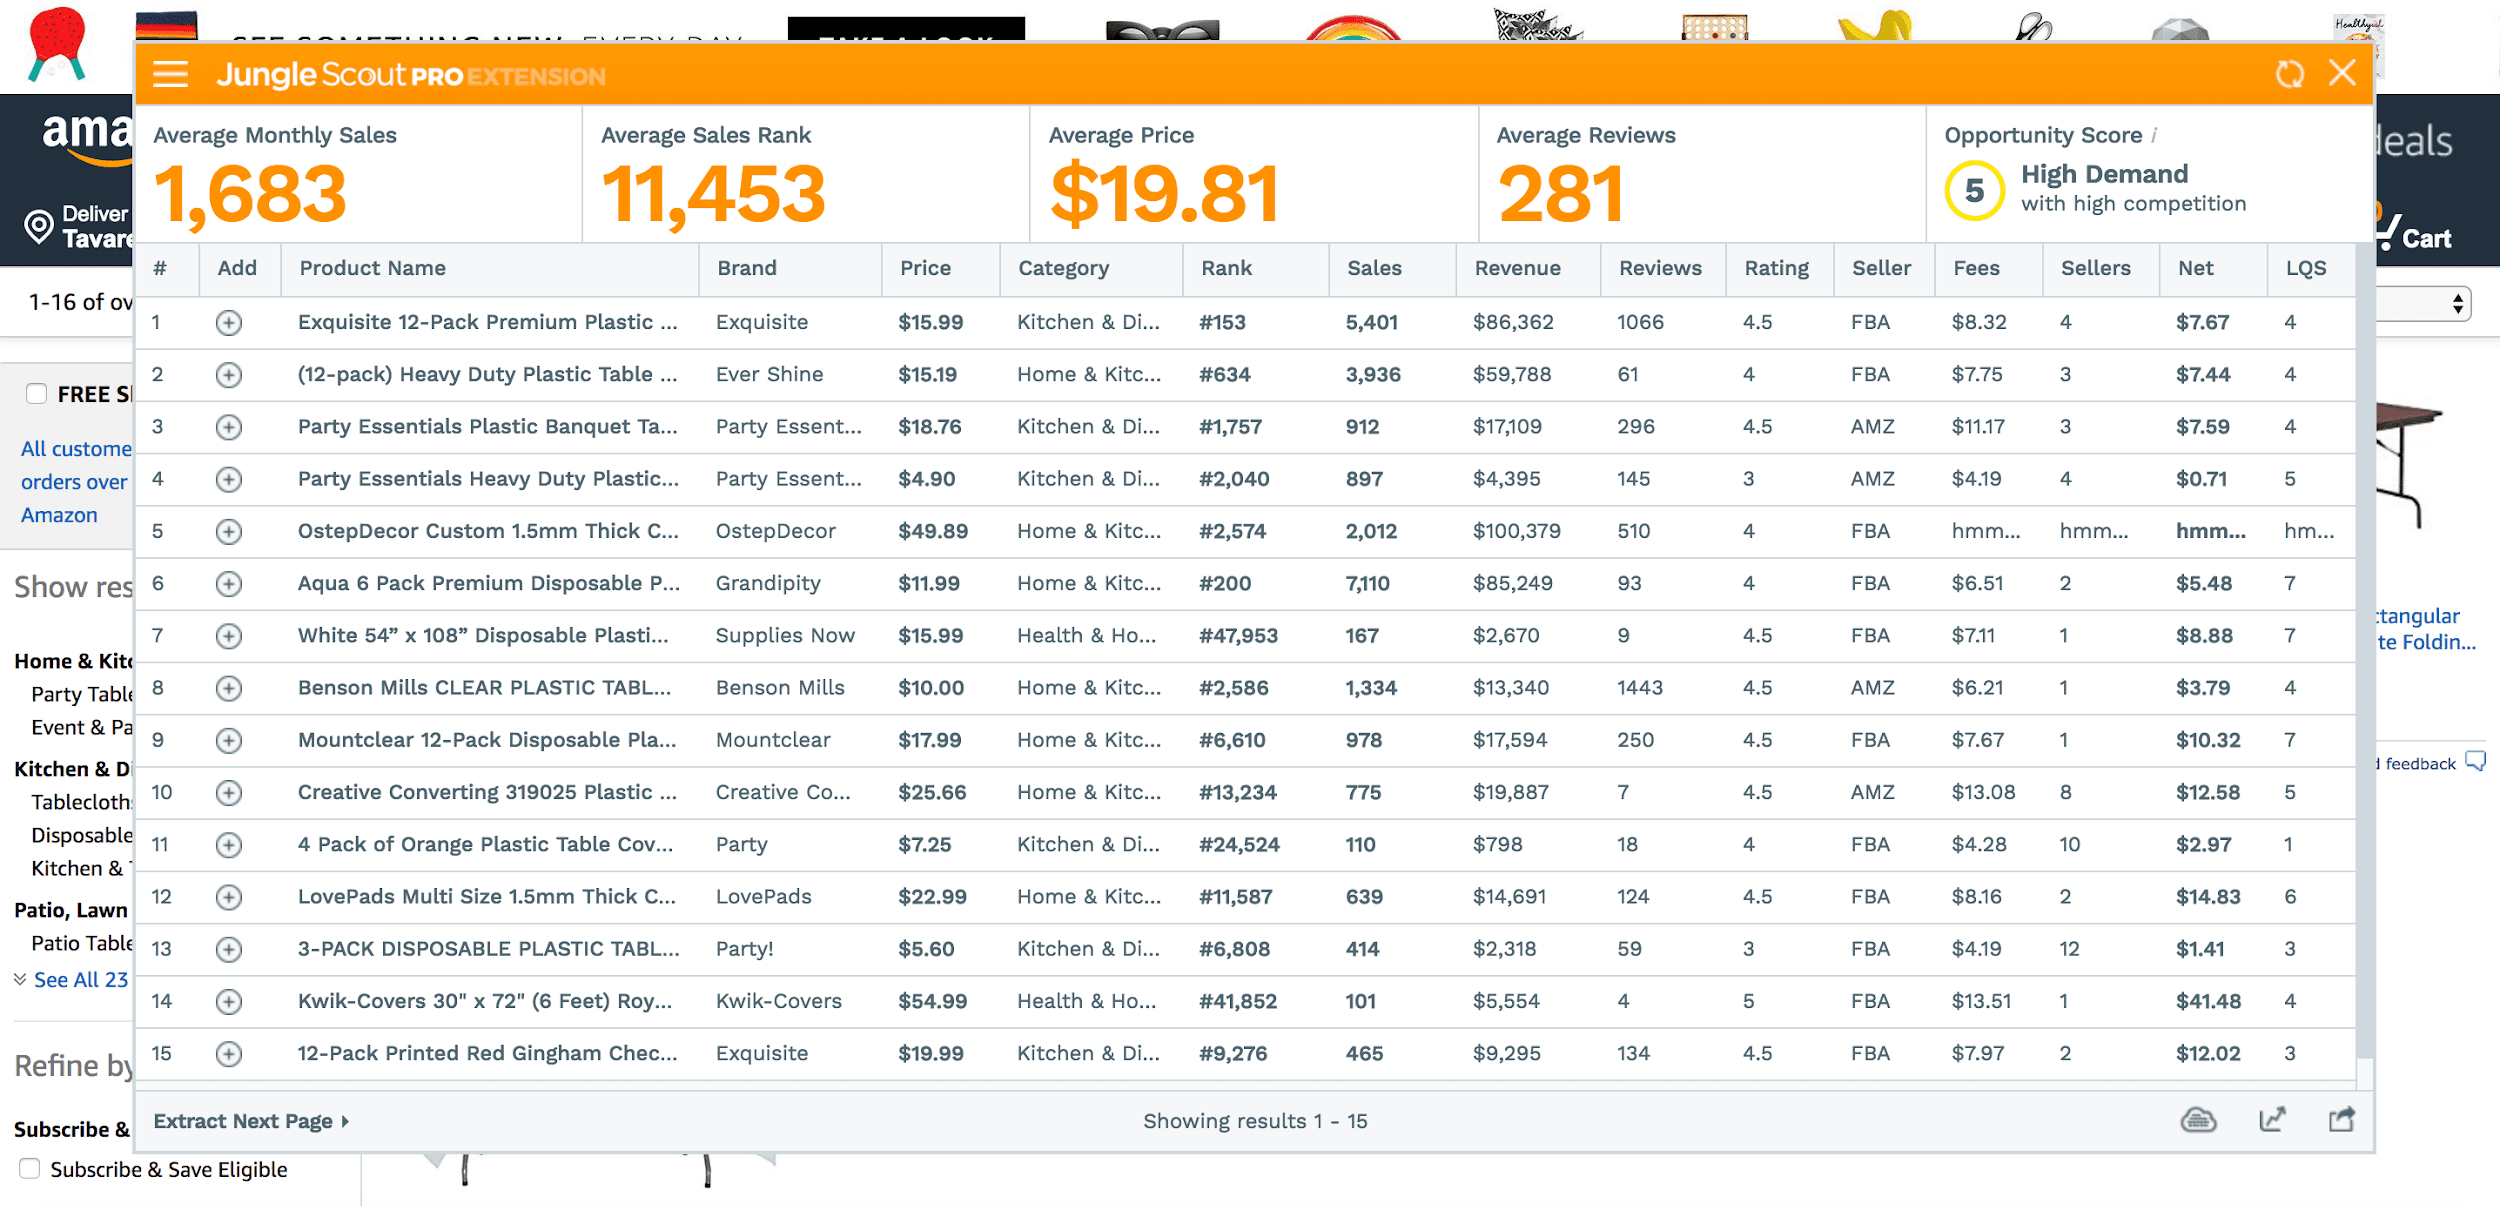Screen dimensions: 2500x1206
Task: Expand the See All 23 categories list
Action: [78, 979]
